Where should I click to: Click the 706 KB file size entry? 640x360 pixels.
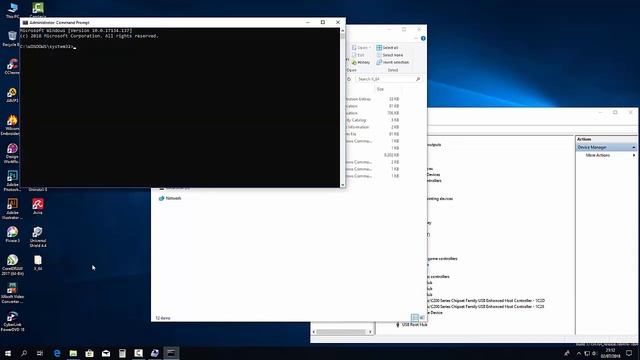(x=393, y=113)
